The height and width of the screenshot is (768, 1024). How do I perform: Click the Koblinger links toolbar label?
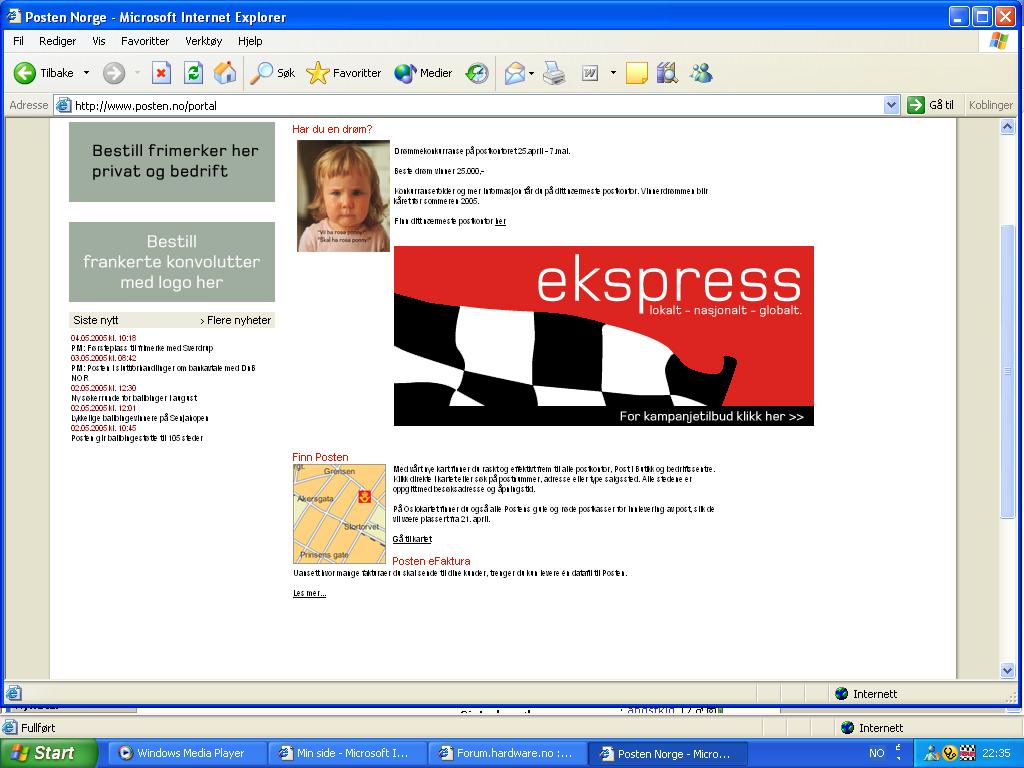tap(991, 104)
